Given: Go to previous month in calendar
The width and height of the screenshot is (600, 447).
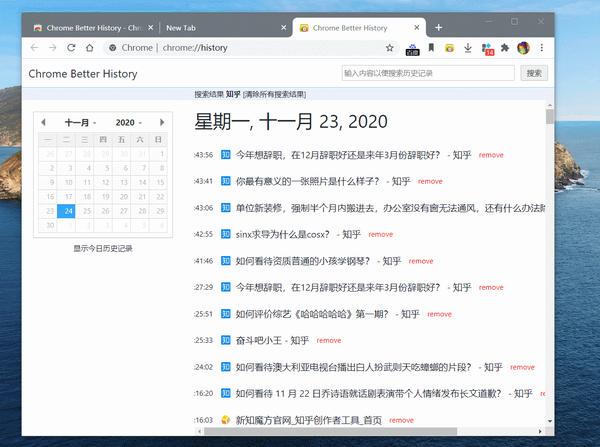Looking at the screenshot, I should click(x=43, y=122).
